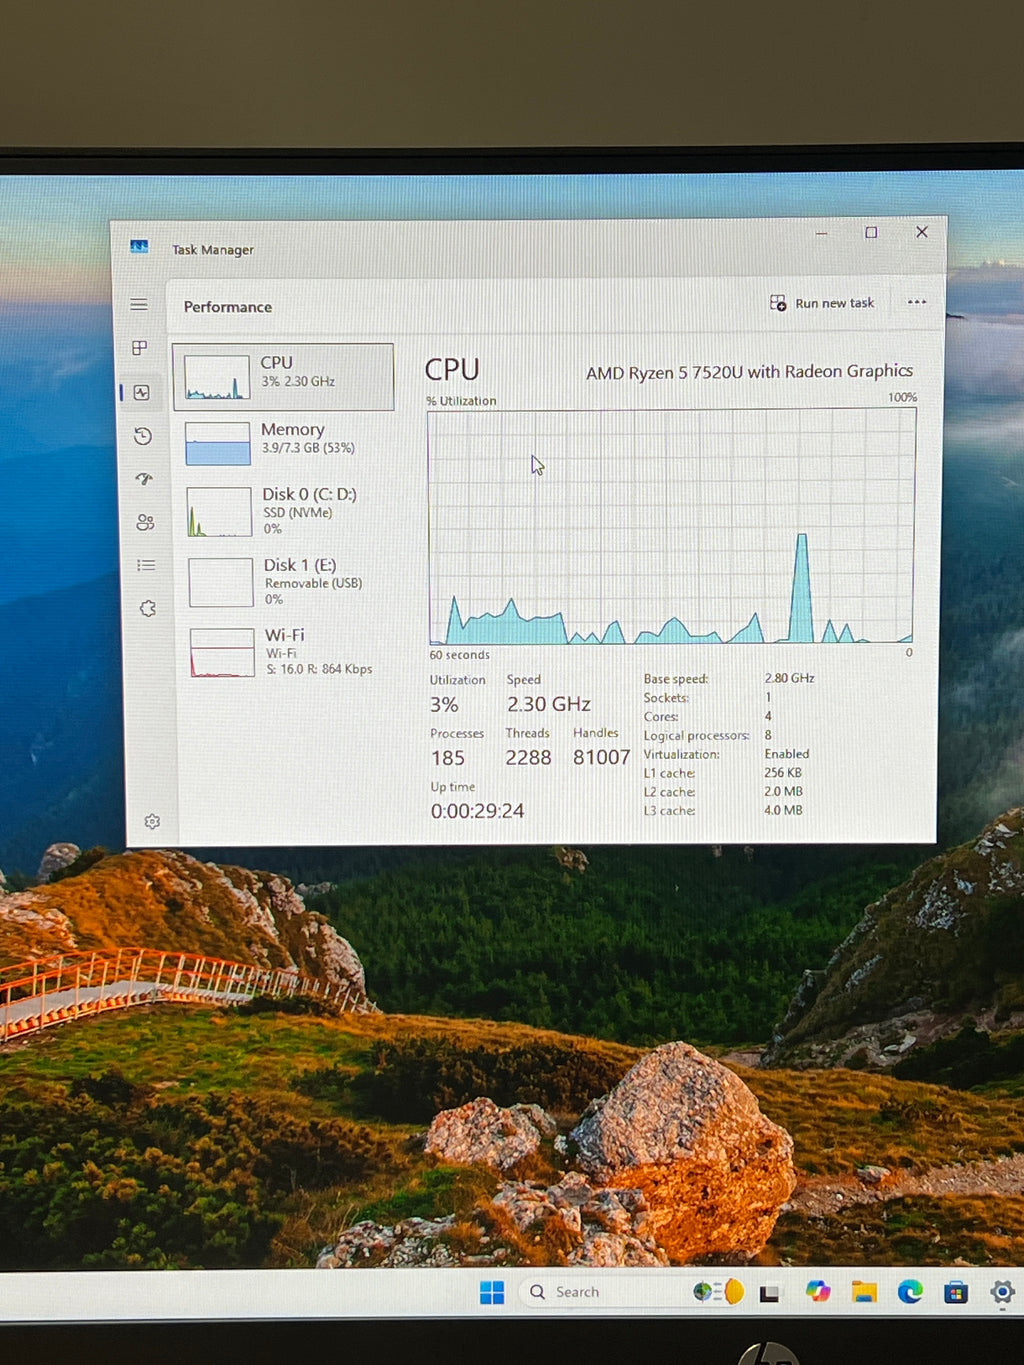1024x1365 pixels.
Task: Click the base speed '2.80 GHz' value
Action: (789, 678)
